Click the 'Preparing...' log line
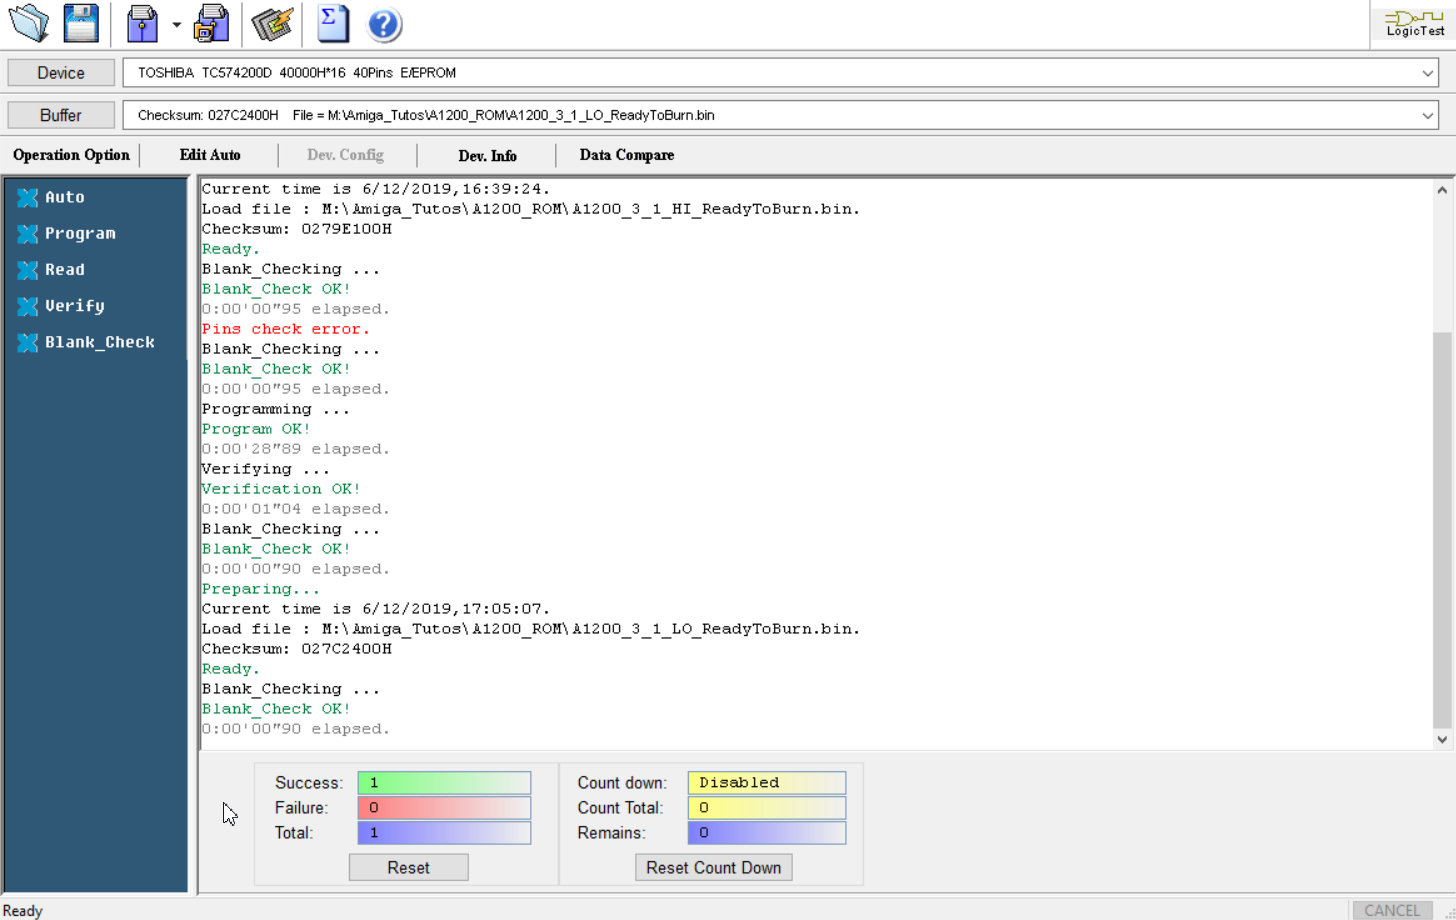This screenshot has width=1456, height=920. (x=261, y=589)
